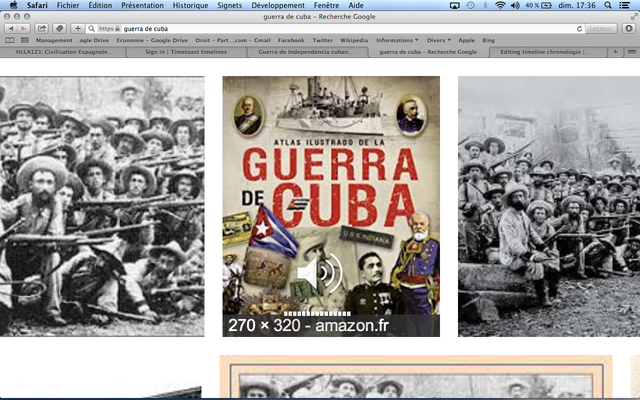Expand the Divers bookmarks folder
Viewport: 640px width, 400px height.
click(x=439, y=40)
